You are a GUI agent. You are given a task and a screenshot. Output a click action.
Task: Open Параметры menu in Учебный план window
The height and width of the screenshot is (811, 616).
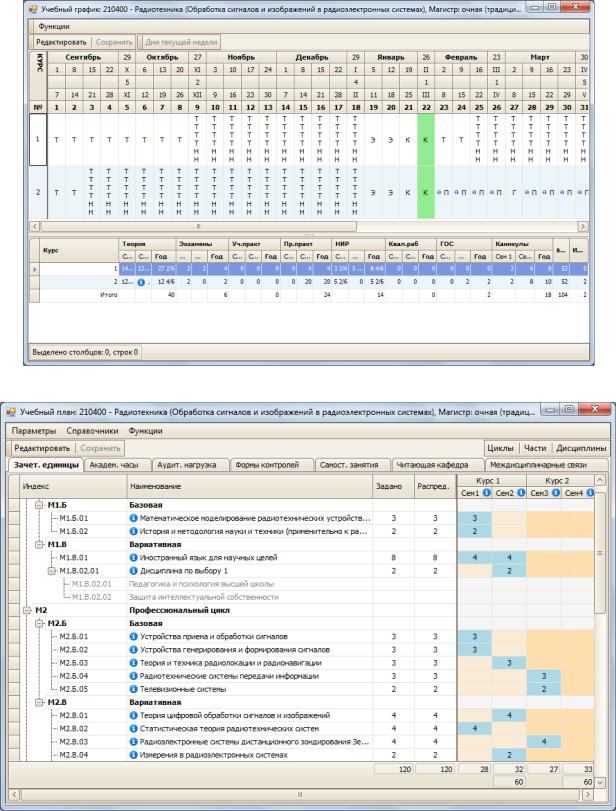[x=34, y=430]
